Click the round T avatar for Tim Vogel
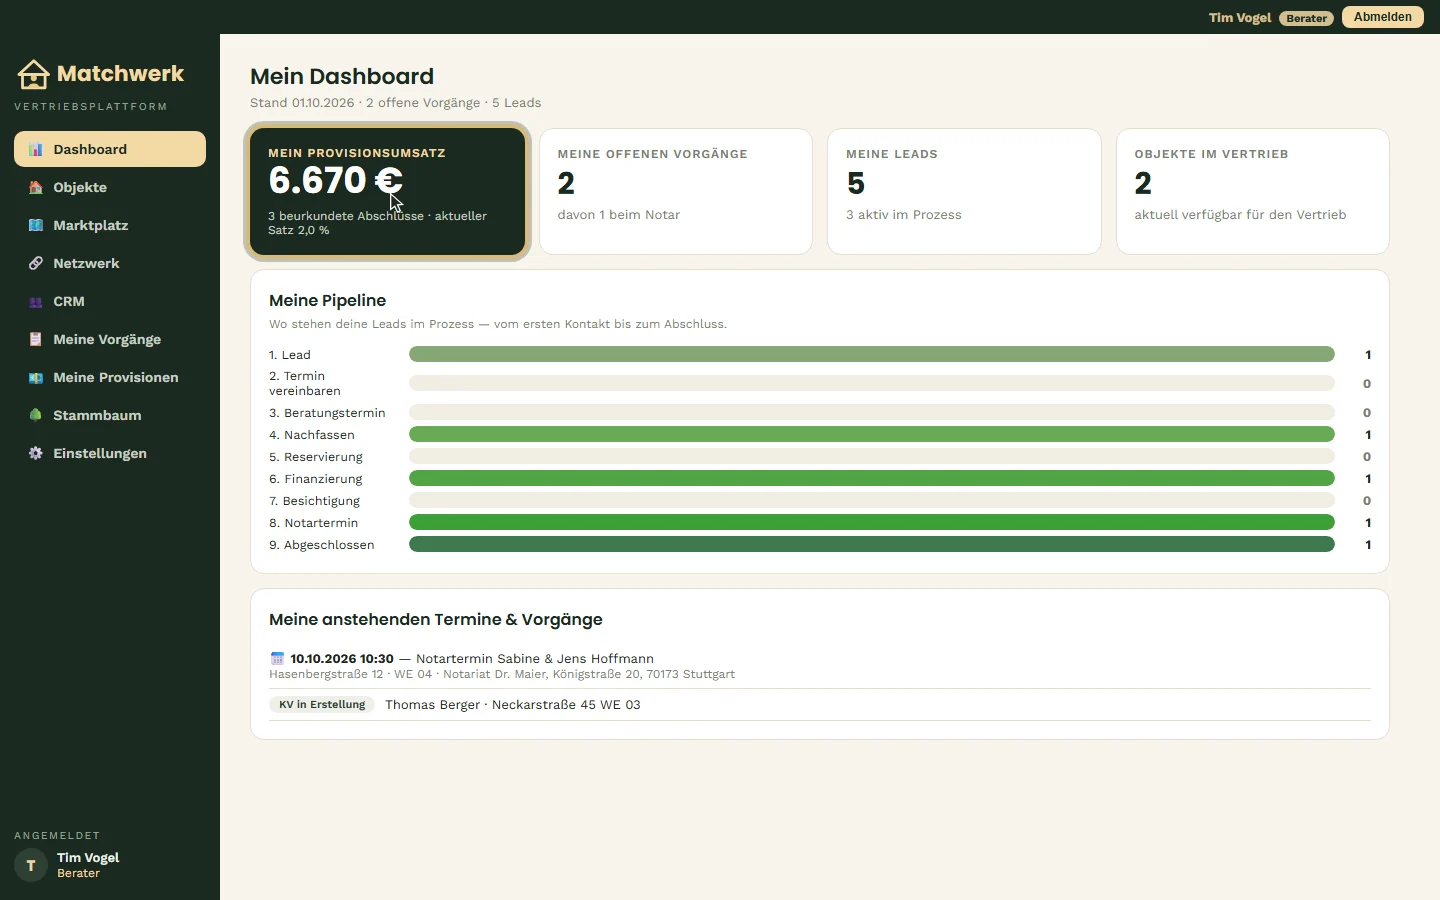The height and width of the screenshot is (900, 1440). coord(31,865)
